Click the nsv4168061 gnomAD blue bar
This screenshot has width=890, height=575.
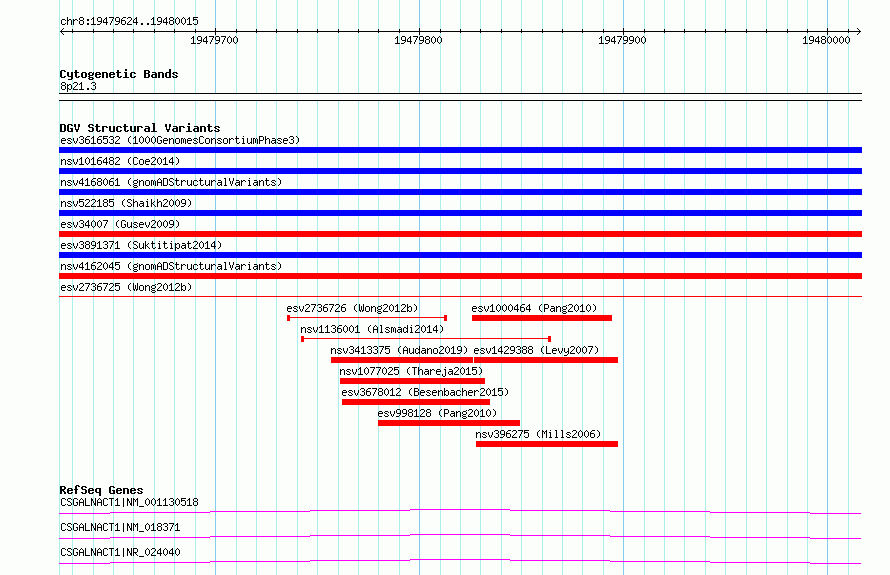(460, 192)
